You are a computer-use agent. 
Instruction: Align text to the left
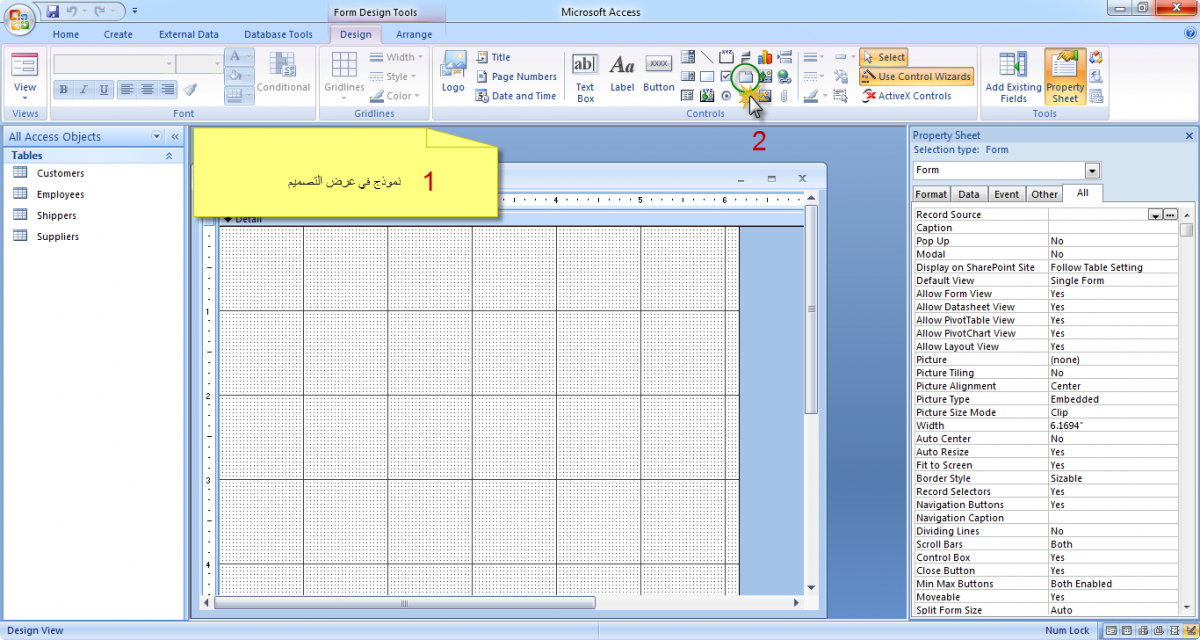pyautogui.click(x=128, y=89)
